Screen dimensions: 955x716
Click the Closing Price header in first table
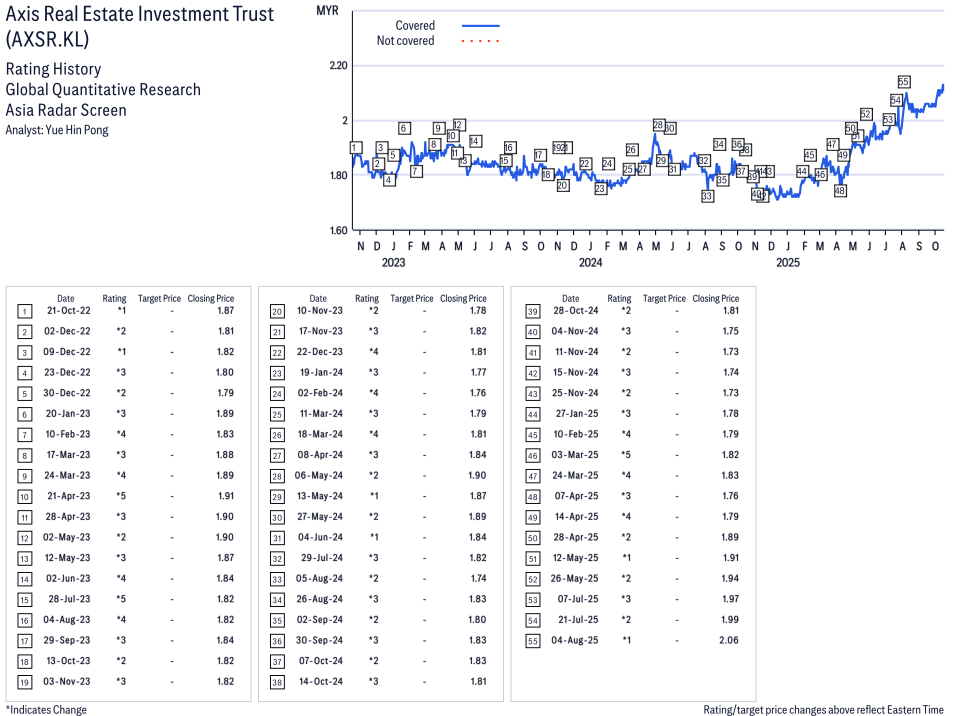pyautogui.click(x=210, y=298)
